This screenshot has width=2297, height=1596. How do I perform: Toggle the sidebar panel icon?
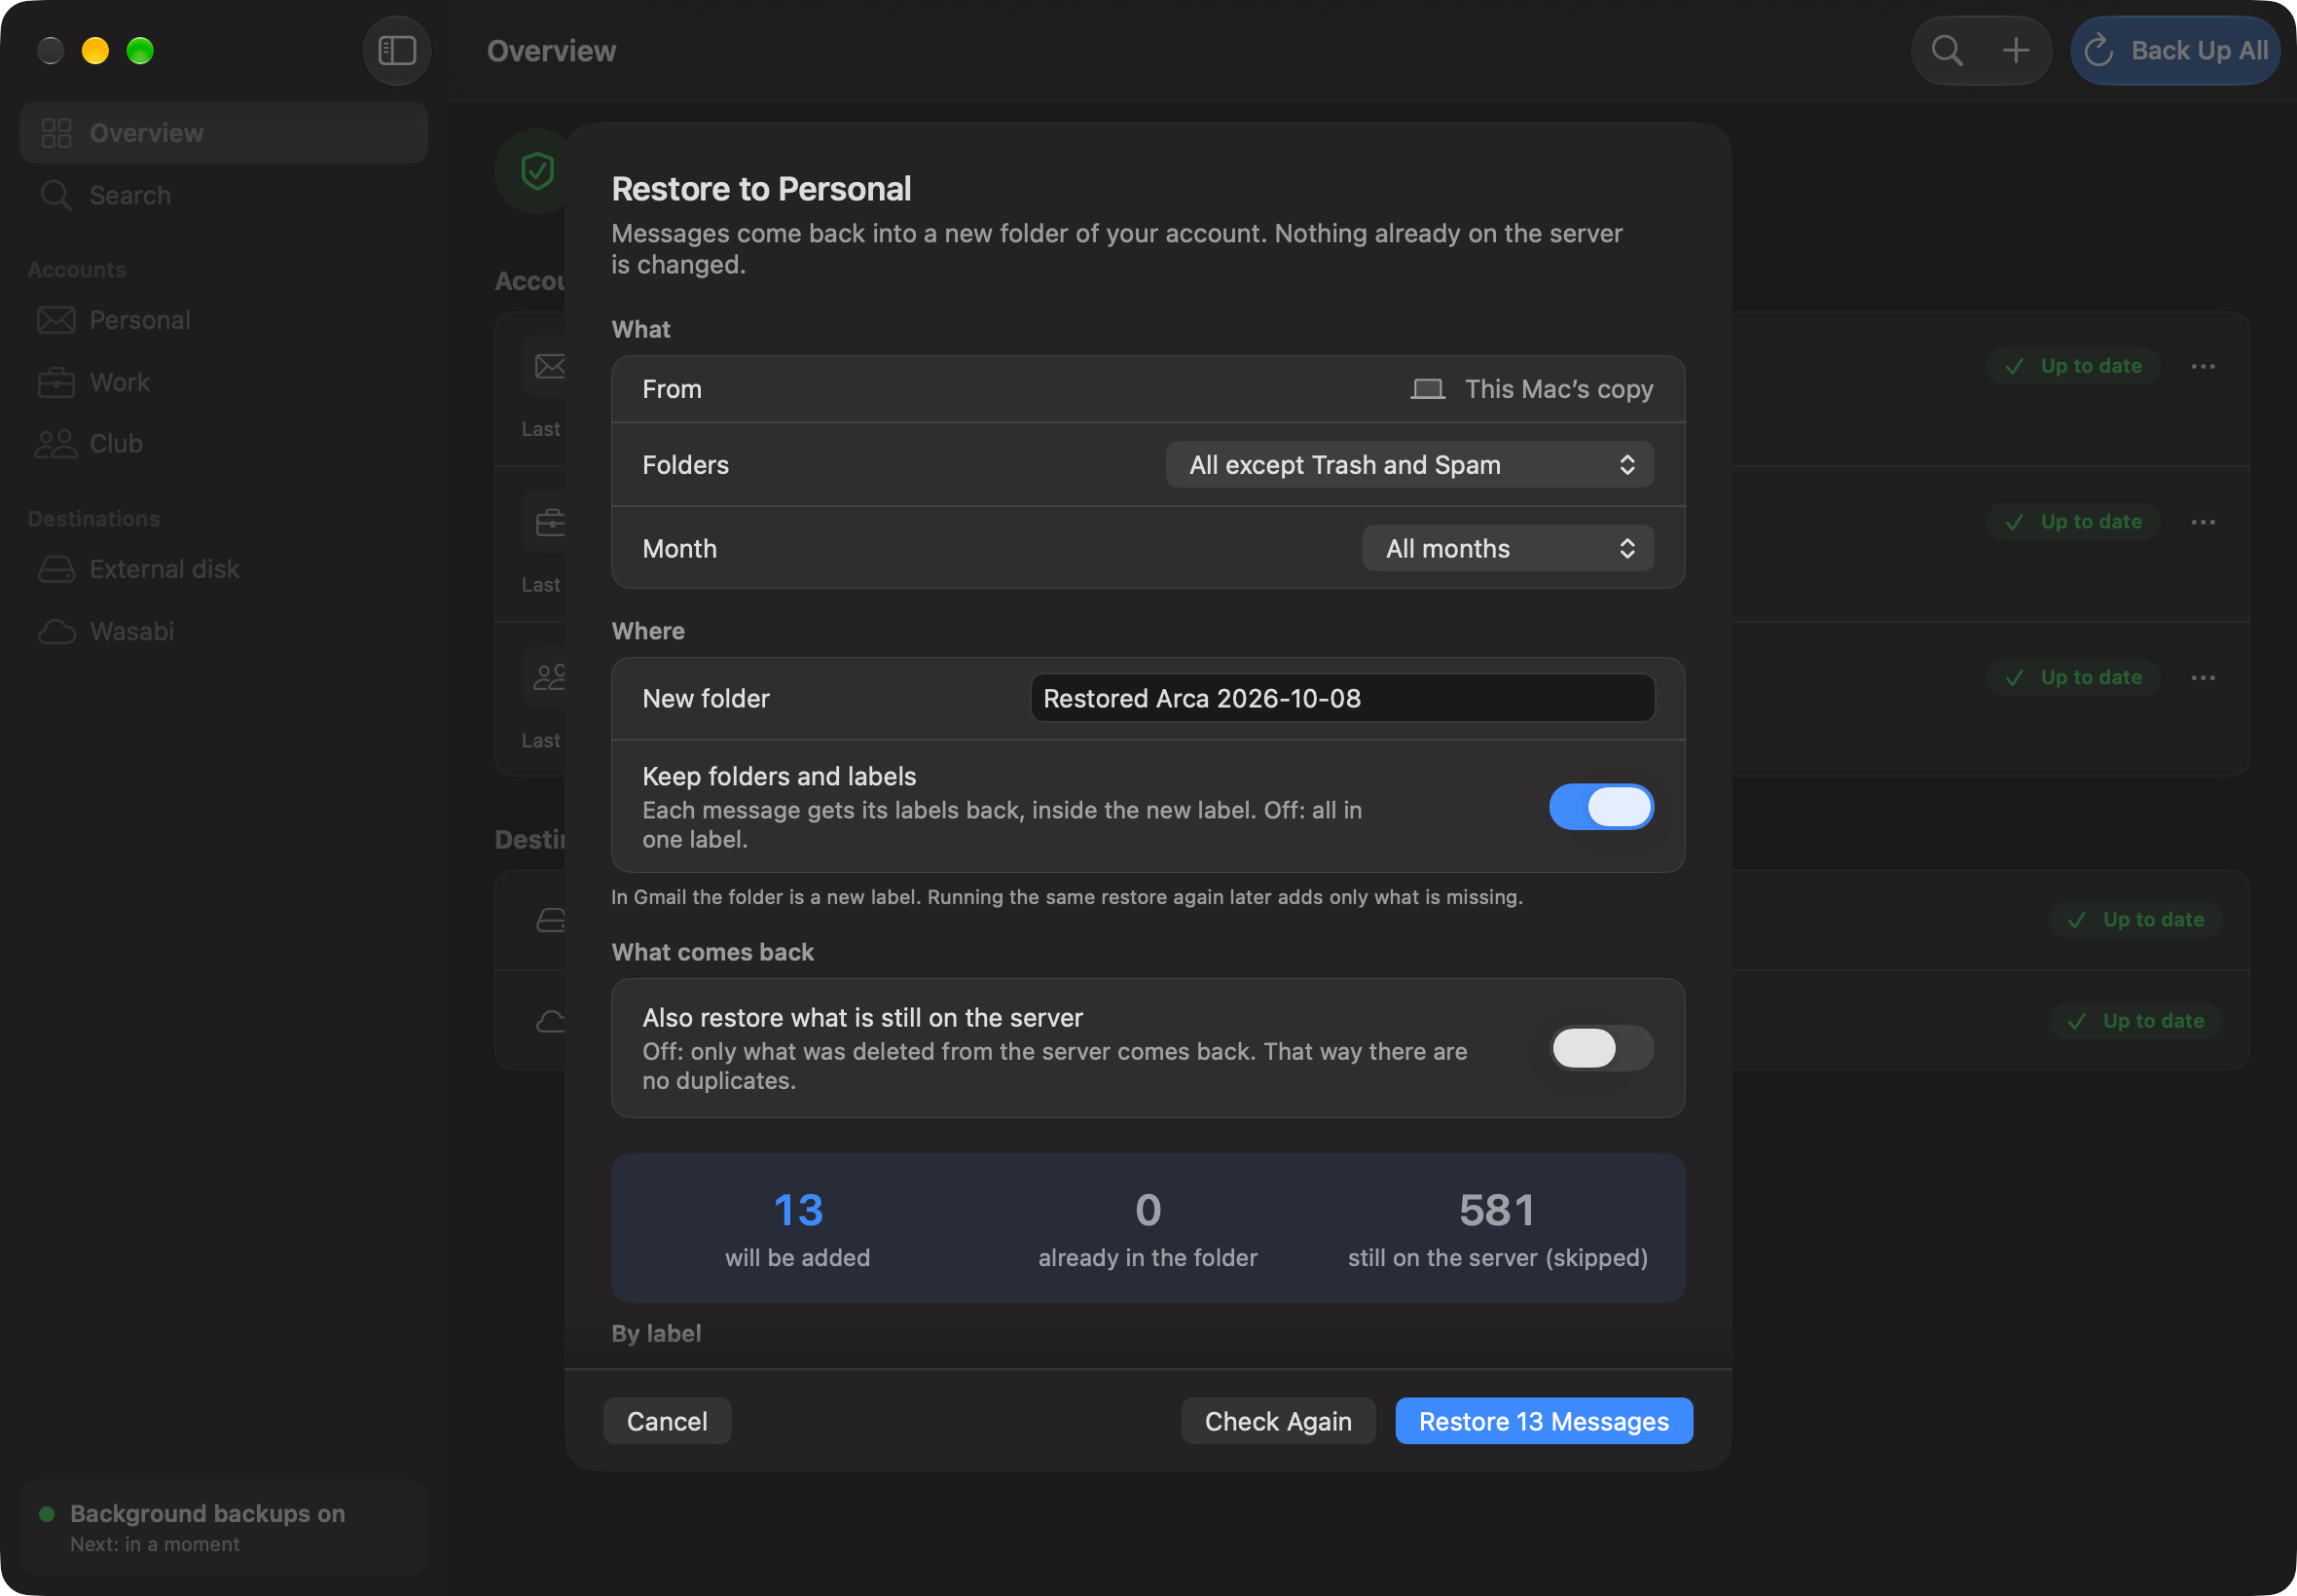(x=397, y=50)
